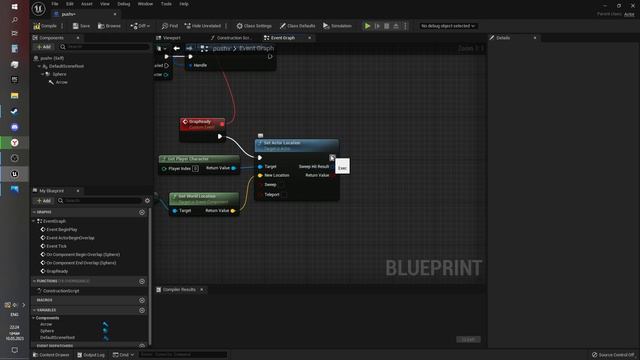Viewport: 640px width, 360px height.
Task: Open the Asset menu
Action: (x=87, y=4)
